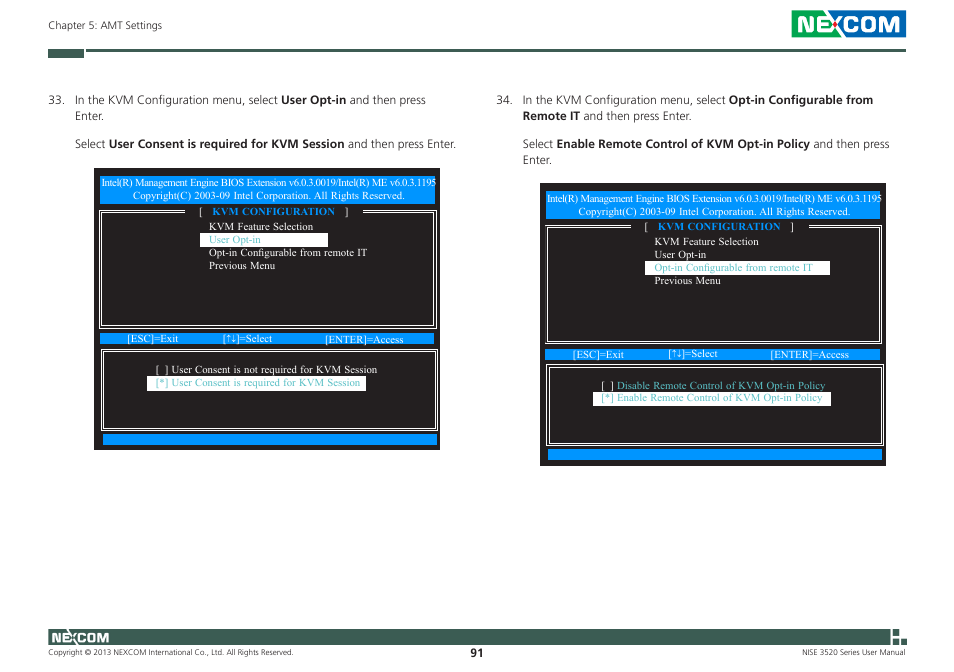
Task: Click the step 34 instruction number
Action: (504, 100)
